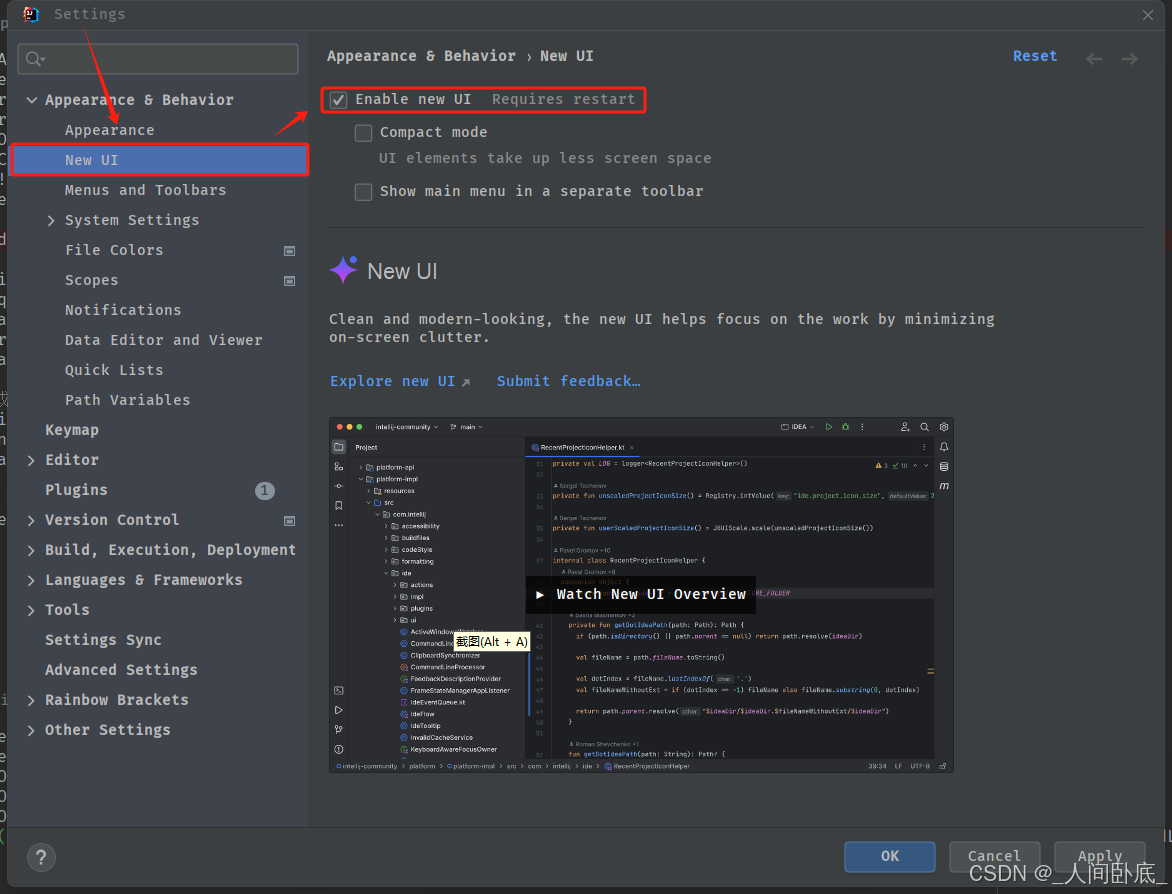Click the external link arrow after Explore new UI
Image resolution: width=1172 pixels, height=894 pixels.
tap(466, 382)
